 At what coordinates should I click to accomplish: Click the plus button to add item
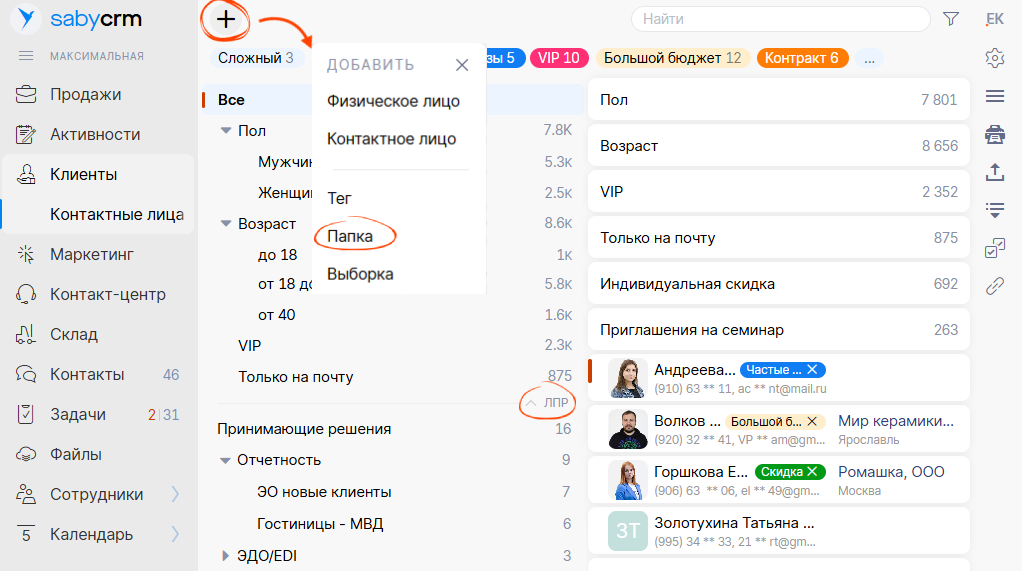click(227, 19)
